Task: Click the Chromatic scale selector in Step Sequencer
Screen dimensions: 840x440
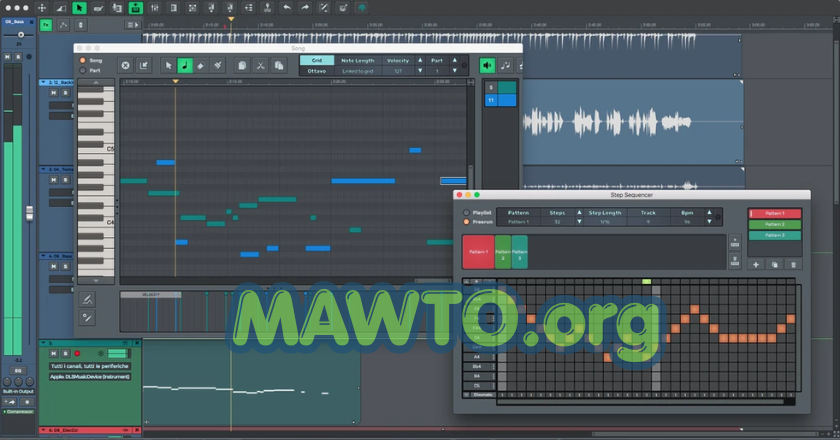Action: click(483, 395)
